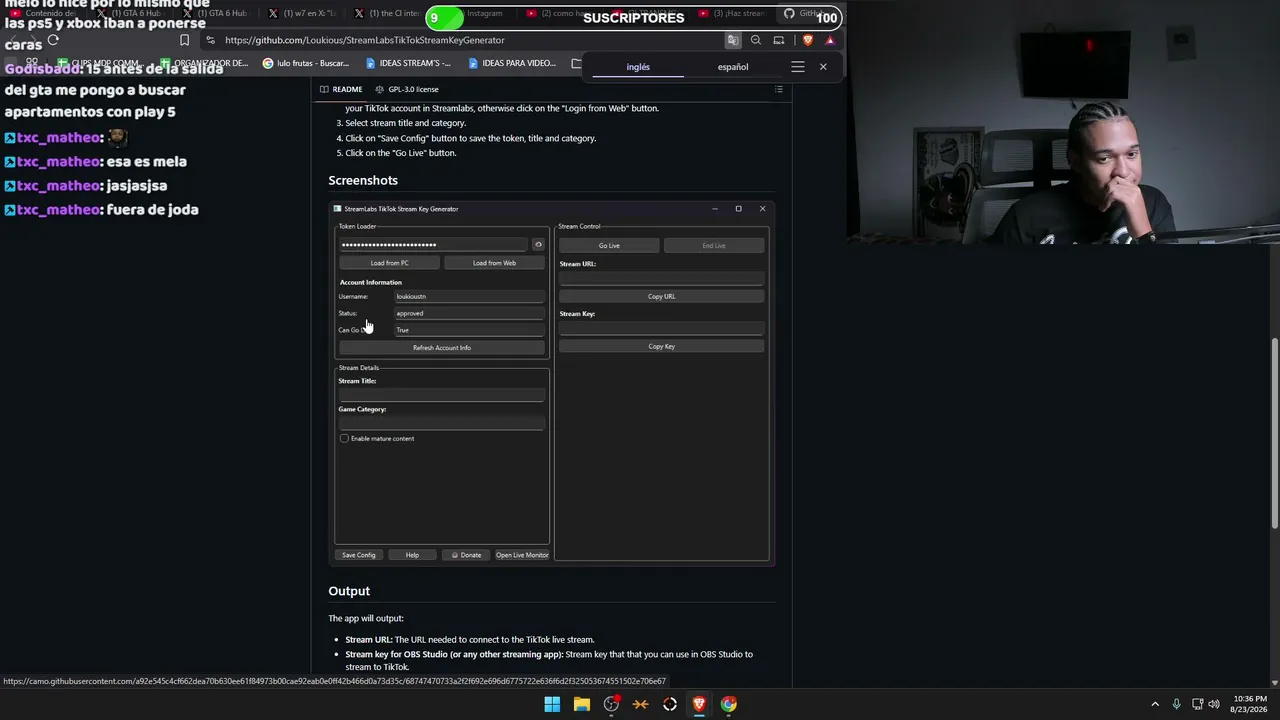The width and height of the screenshot is (1280, 720).
Task: Click the GitHub URL in address bar
Action: [365, 40]
